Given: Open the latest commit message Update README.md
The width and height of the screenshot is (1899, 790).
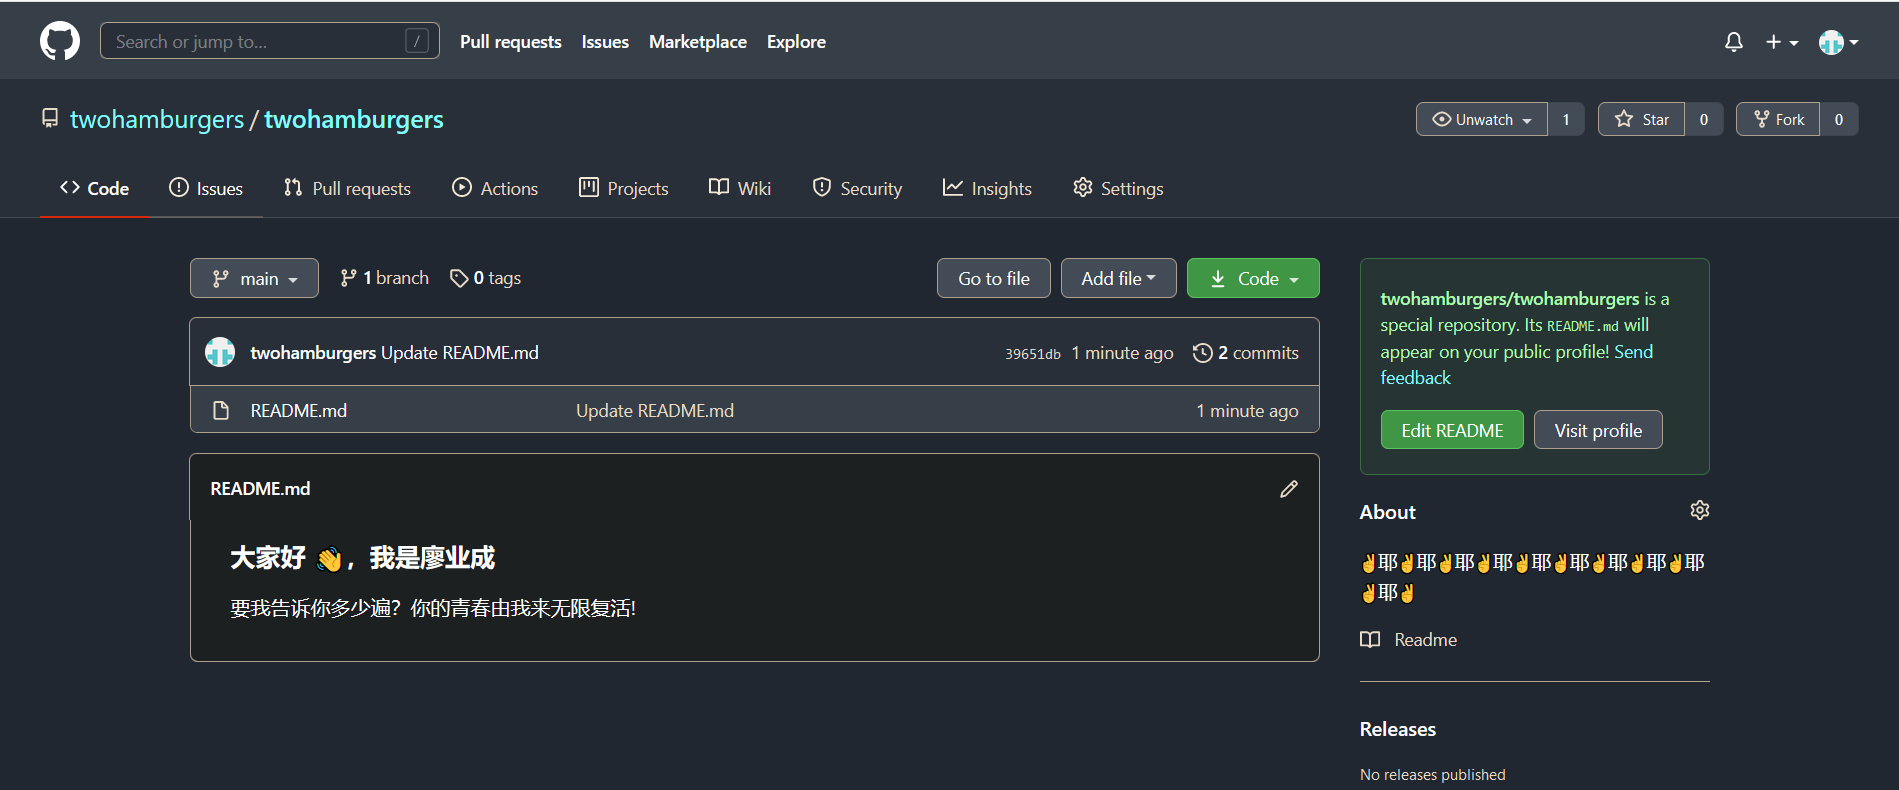Looking at the screenshot, I should point(460,353).
